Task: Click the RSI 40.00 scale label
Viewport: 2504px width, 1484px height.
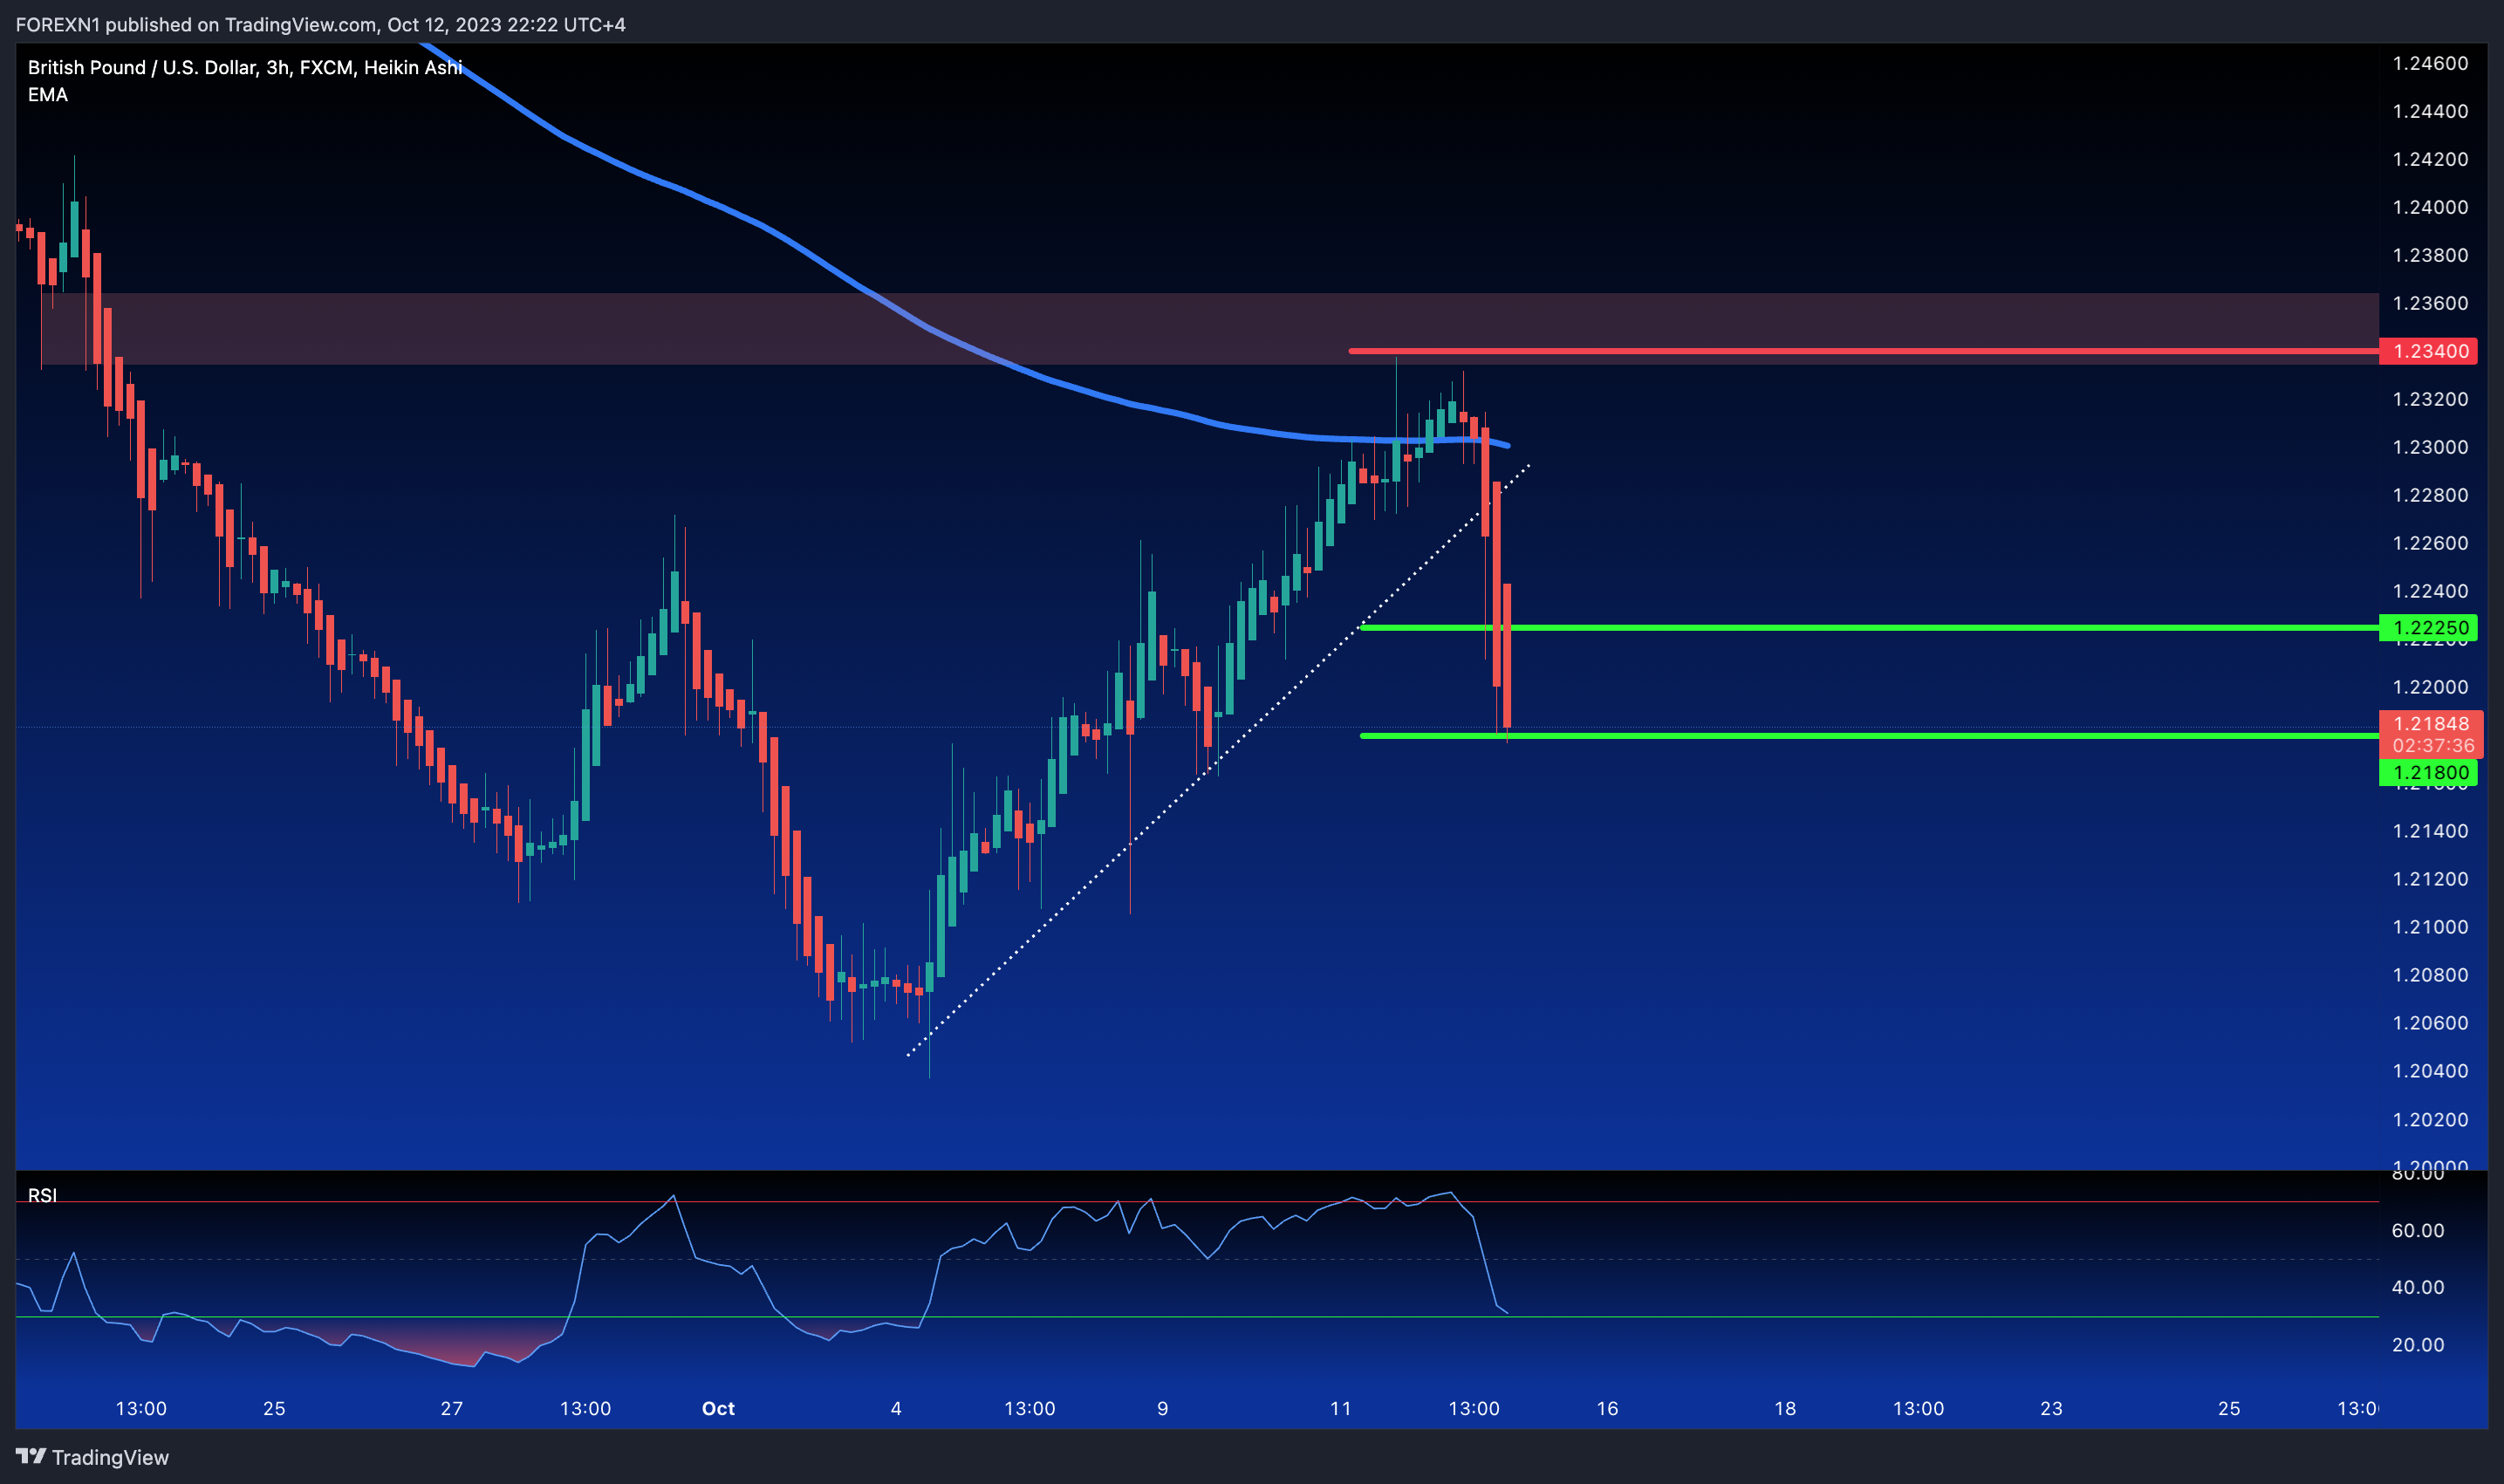Action: click(x=2417, y=1287)
